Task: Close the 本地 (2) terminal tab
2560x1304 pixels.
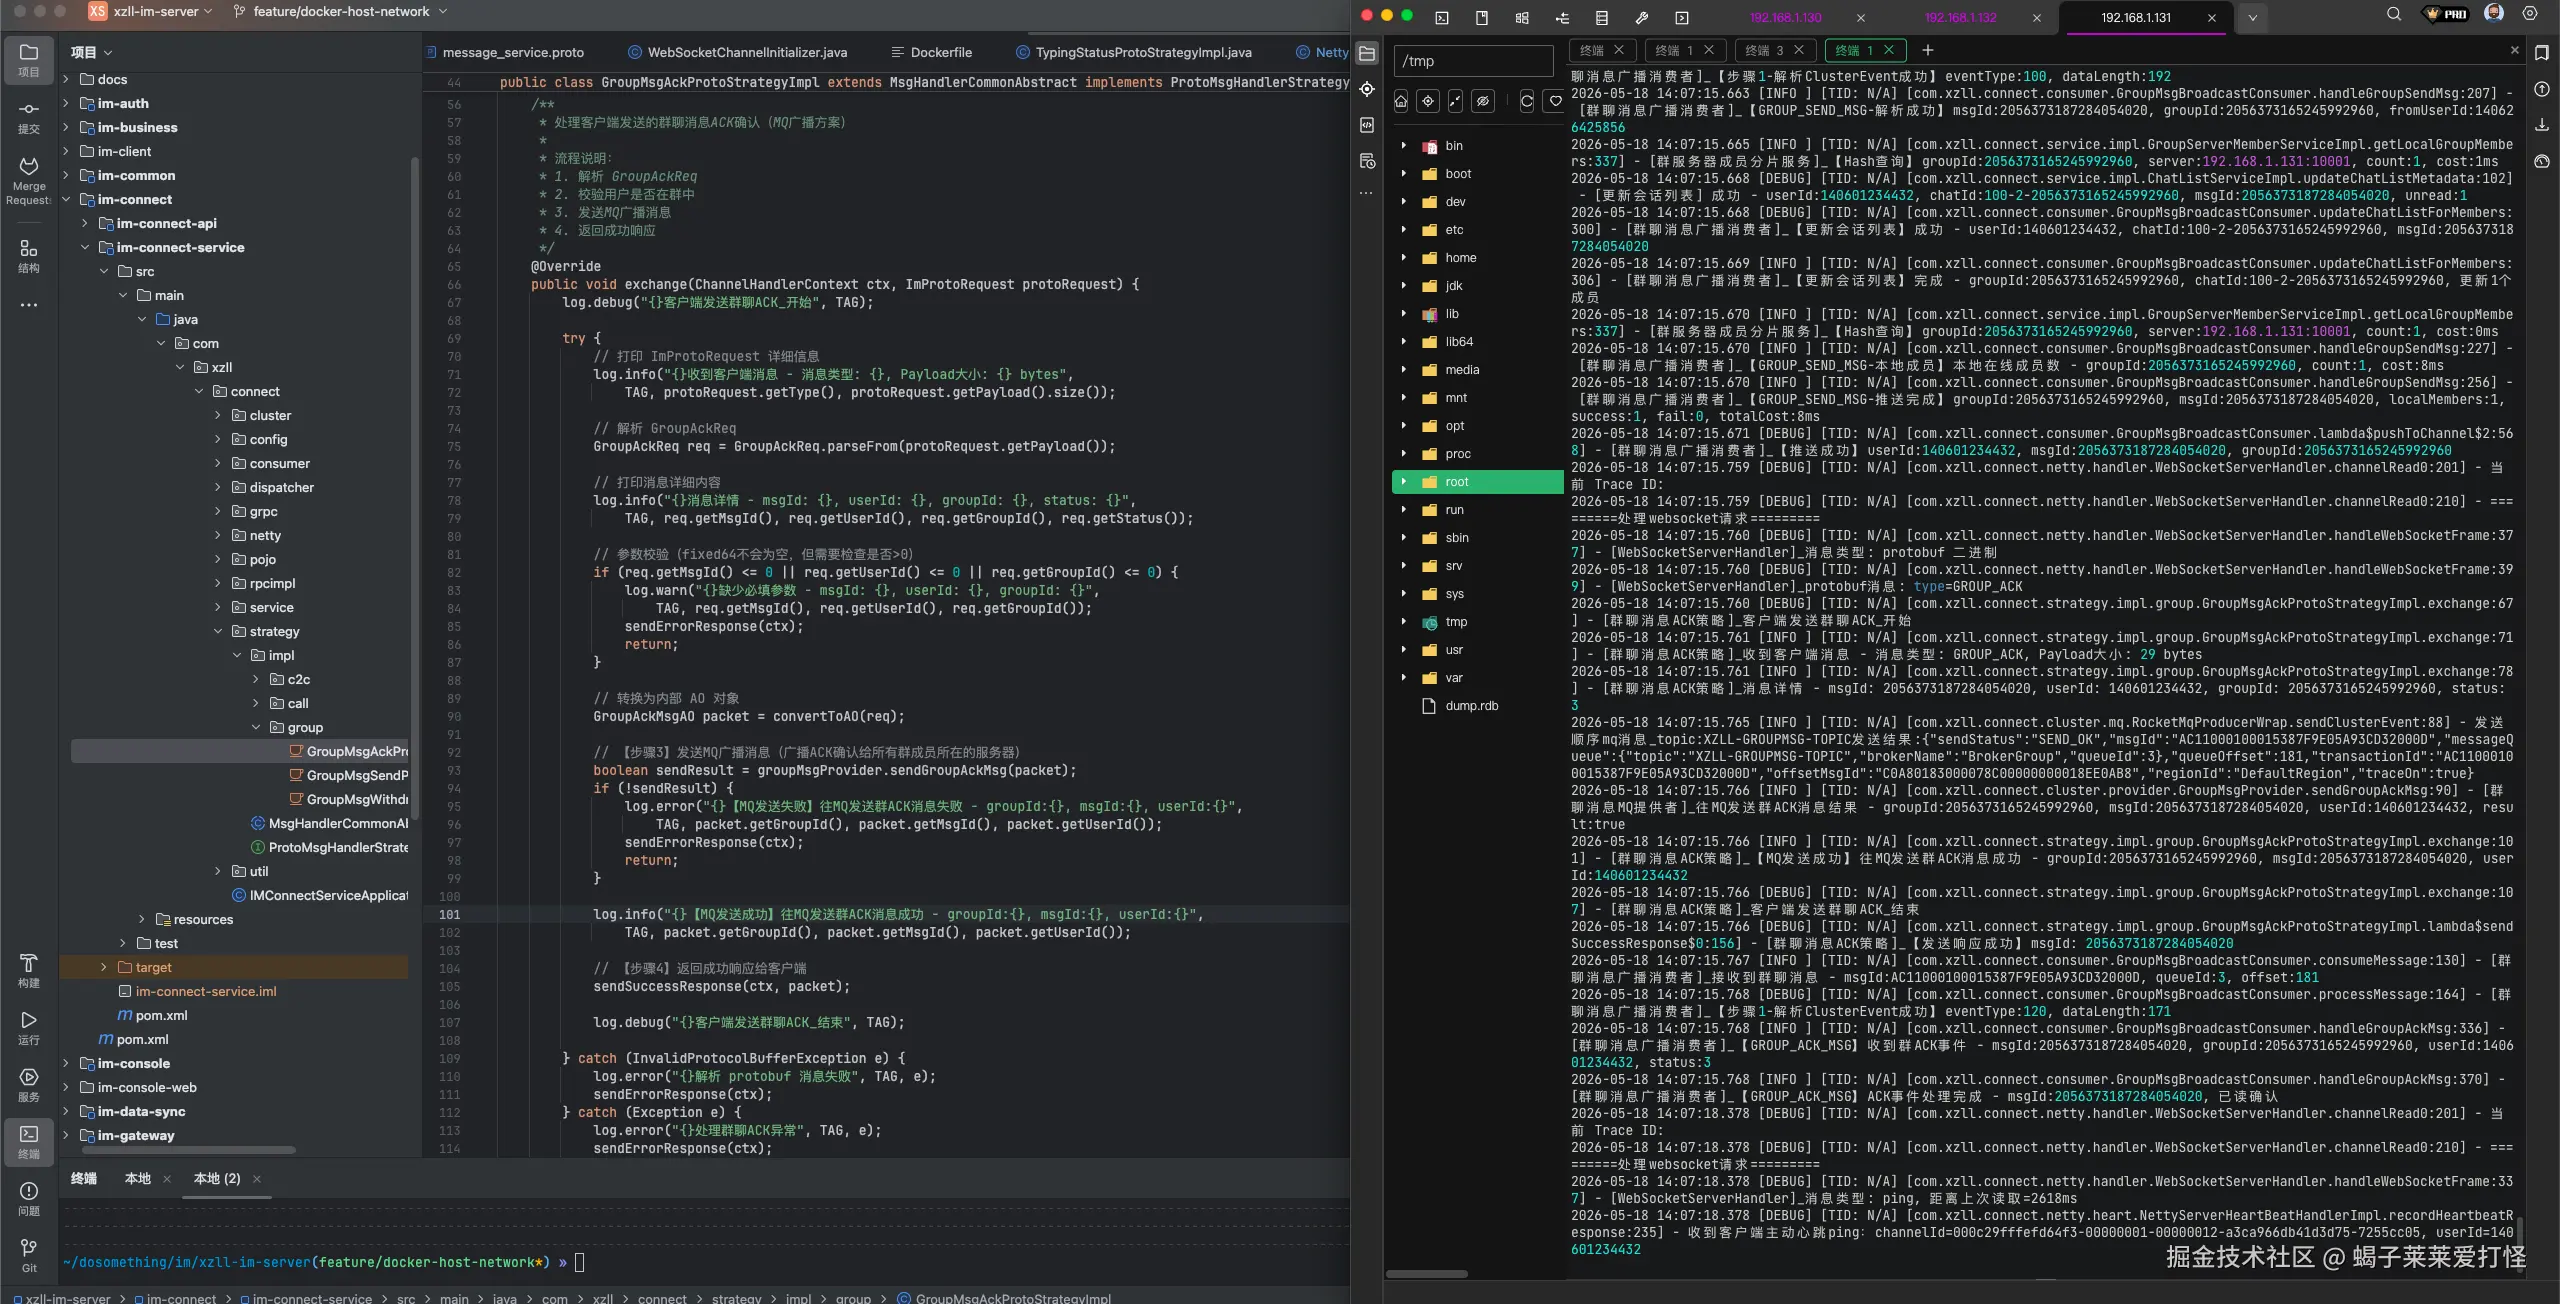Action: pos(257,1179)
